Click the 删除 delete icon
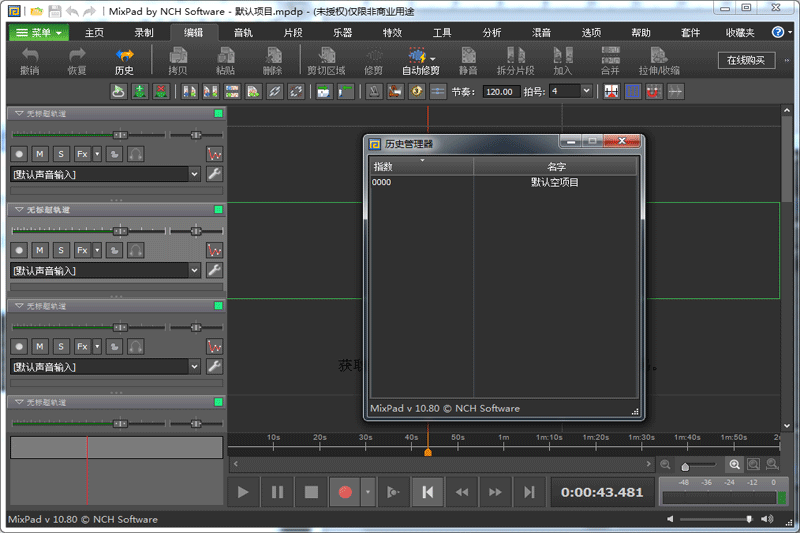This screenshot has width=800, height=533. [273, 61]
